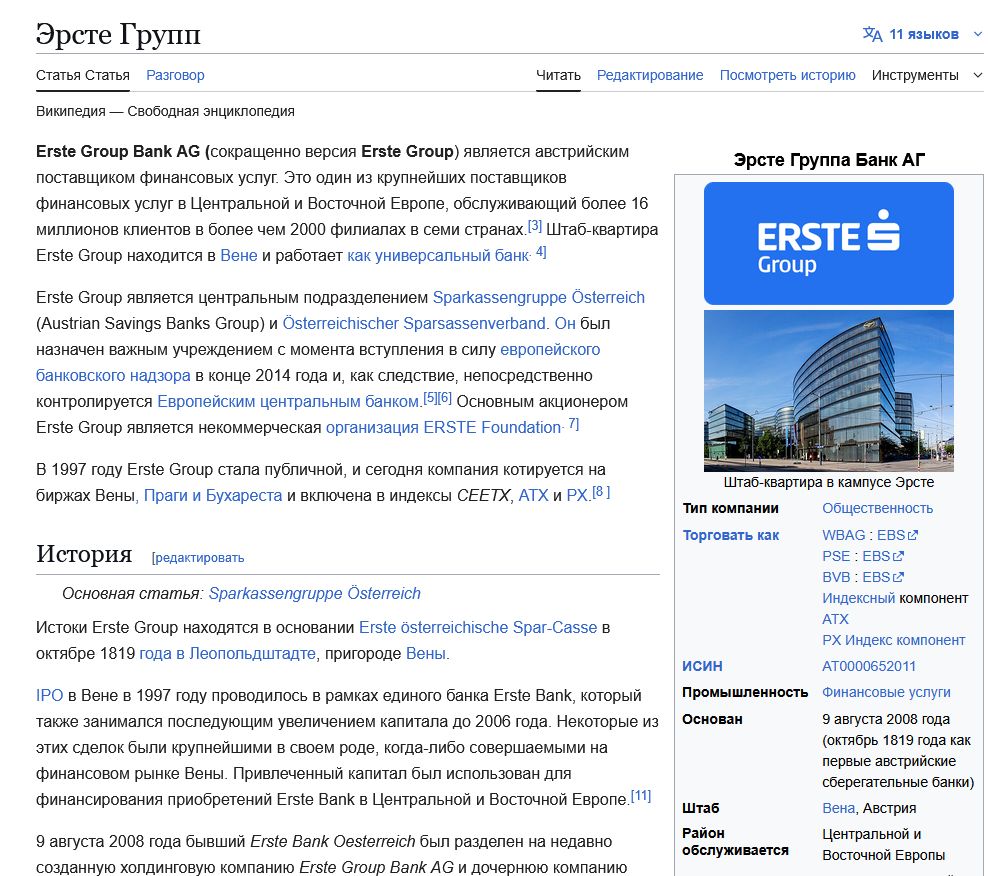Open the PSE EBS external link
The width and height of the screenshot is (988, 876).
pos(883,556)
